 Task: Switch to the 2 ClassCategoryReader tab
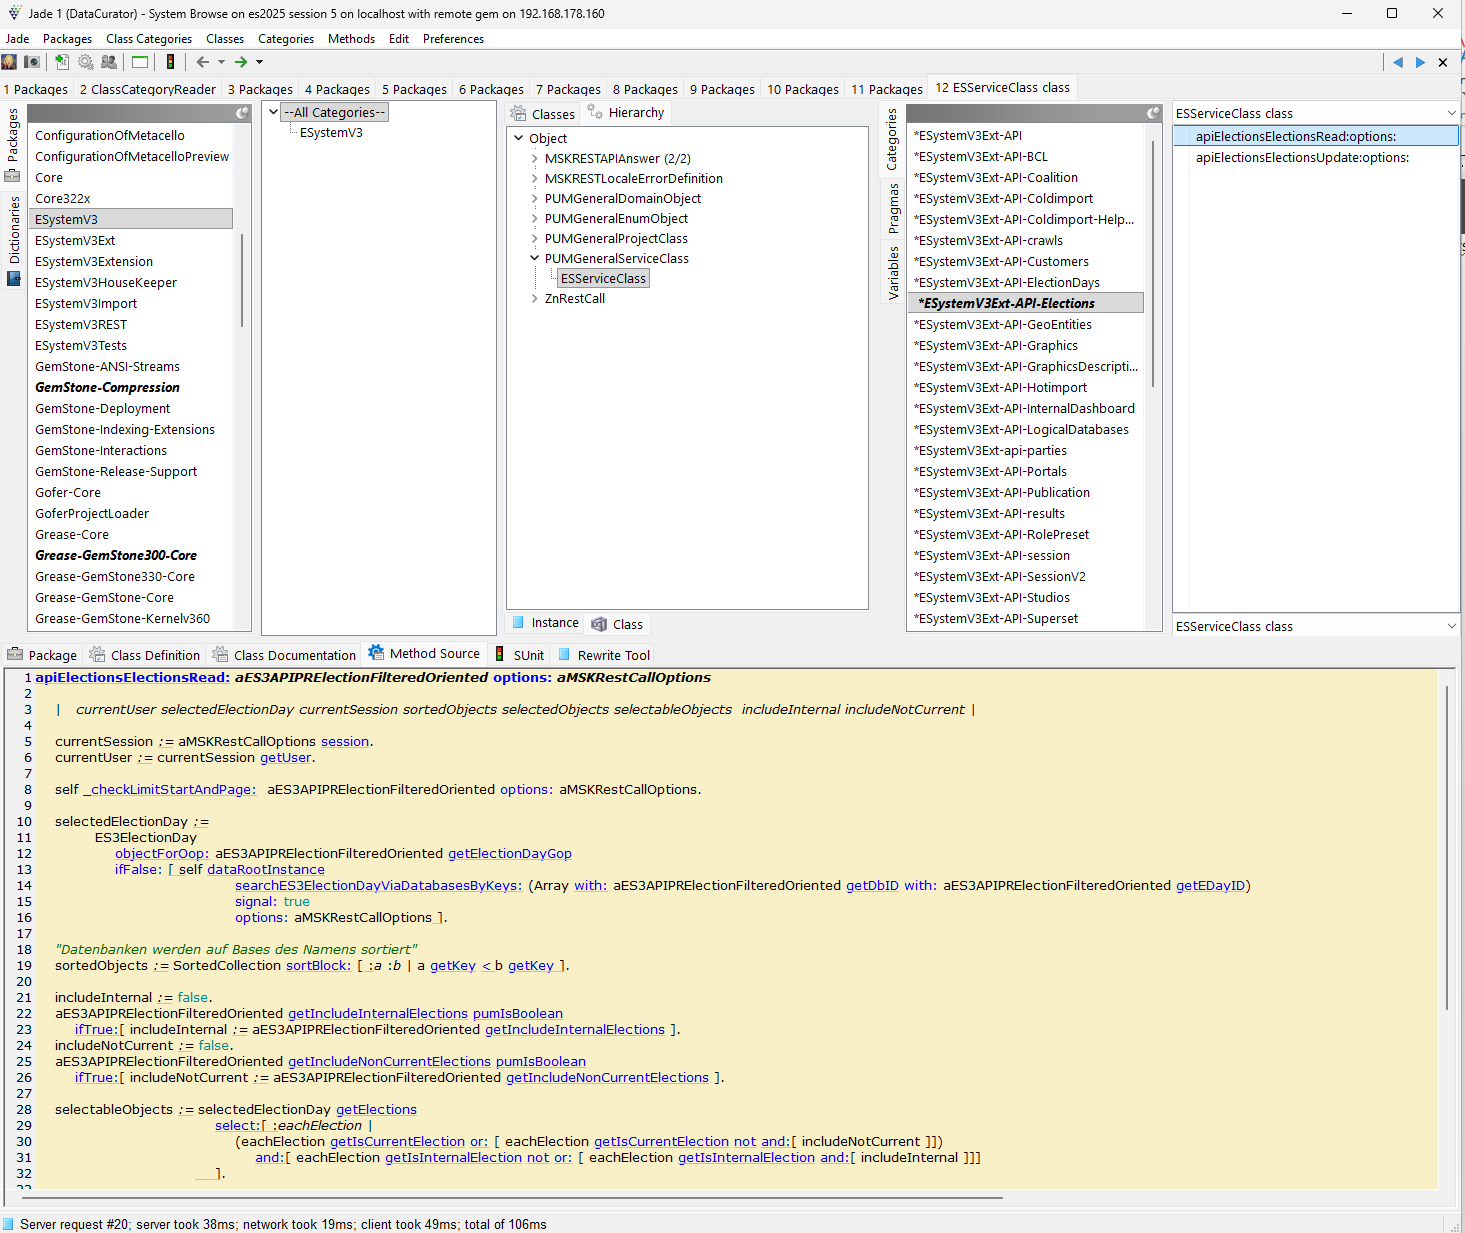pos(148,89)
